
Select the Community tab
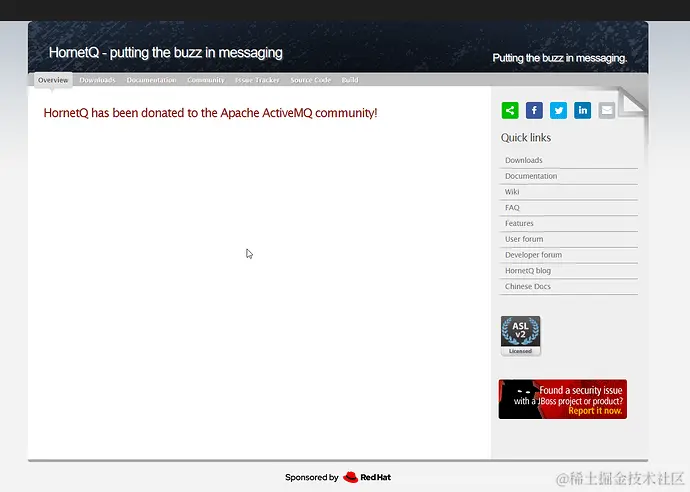pos(206,80)
